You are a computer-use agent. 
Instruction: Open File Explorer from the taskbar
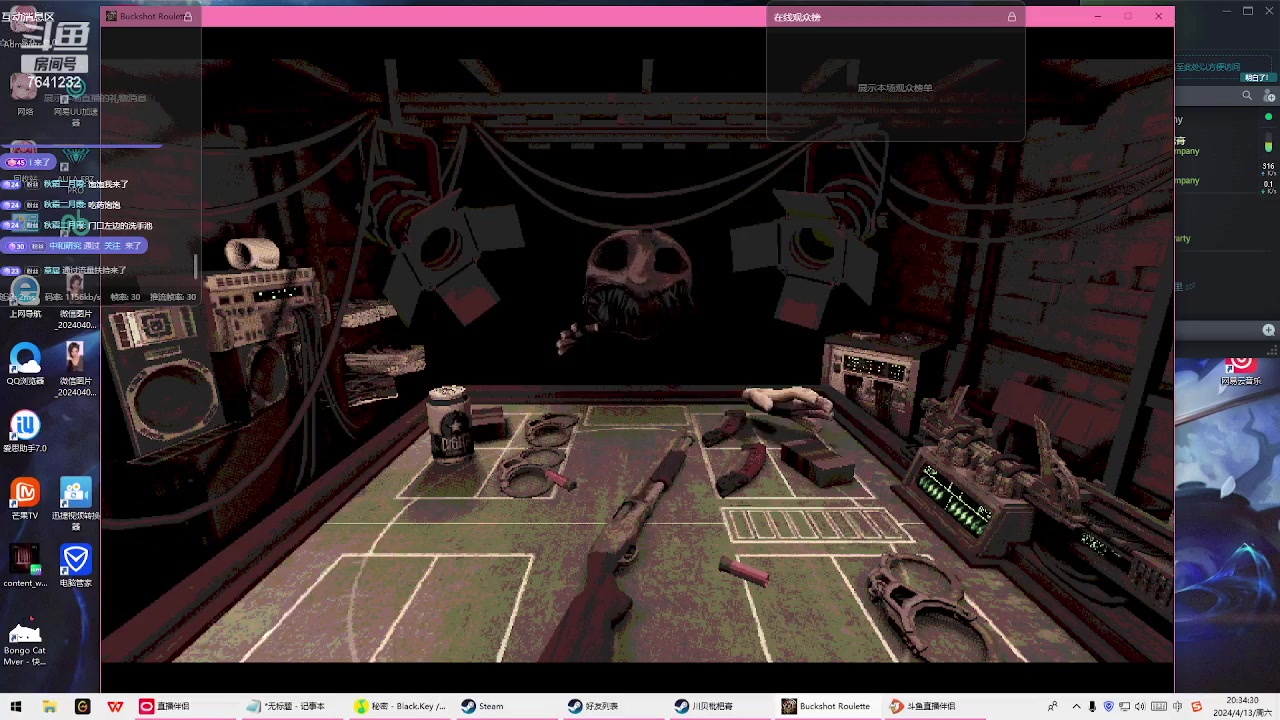tap(49, 706)
